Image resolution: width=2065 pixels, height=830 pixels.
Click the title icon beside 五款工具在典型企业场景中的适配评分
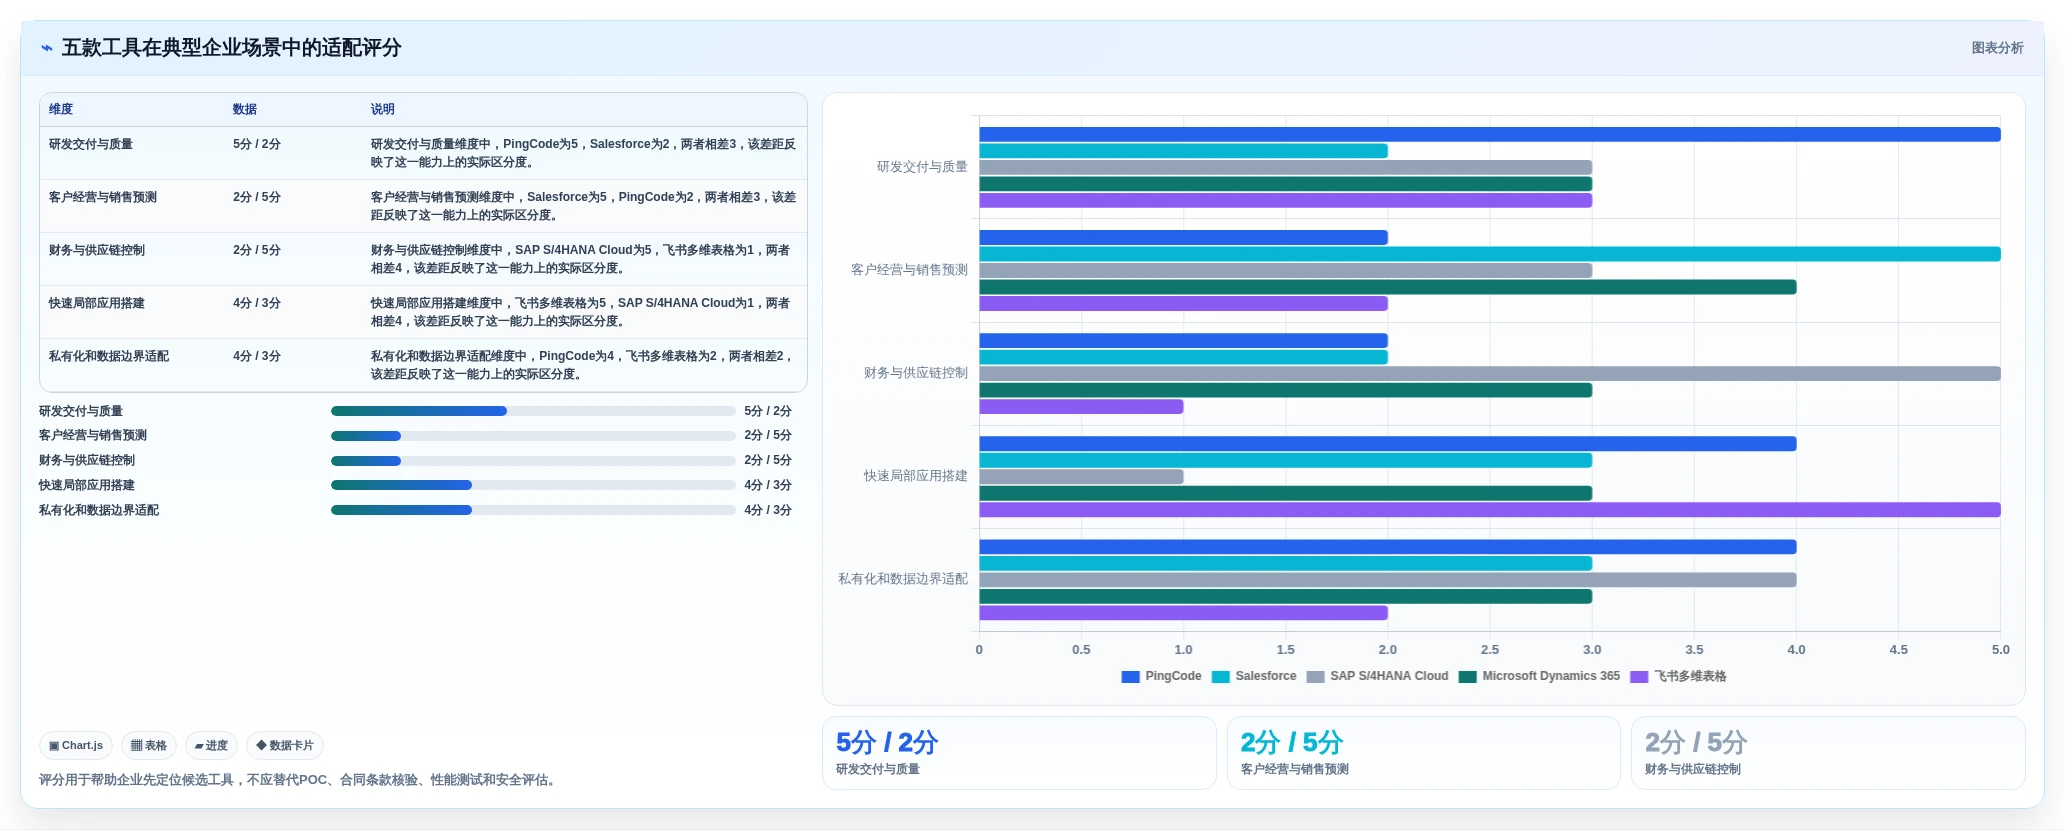click(47, 48)
